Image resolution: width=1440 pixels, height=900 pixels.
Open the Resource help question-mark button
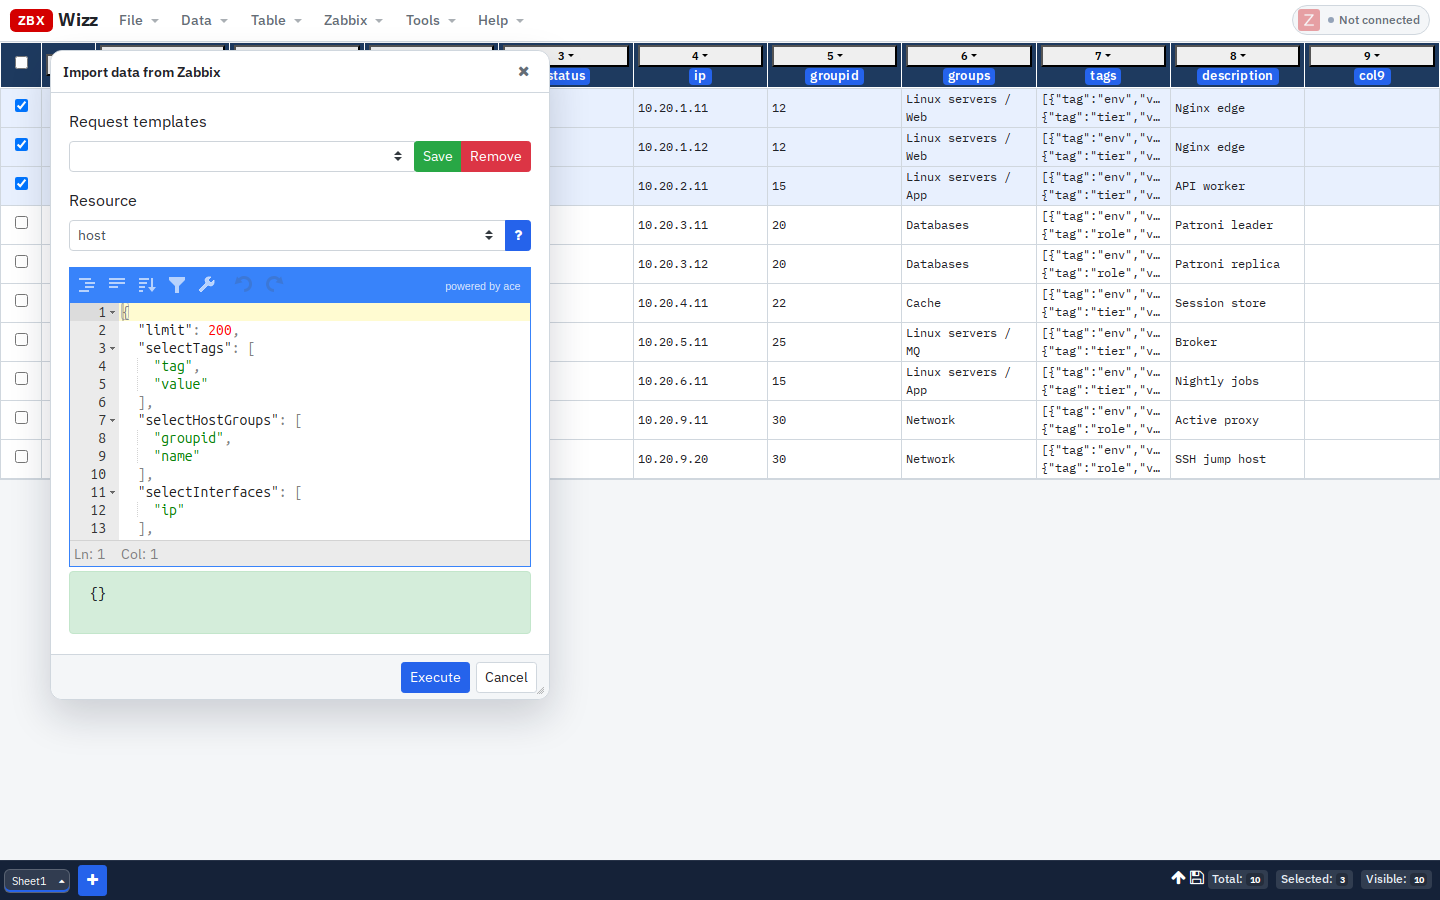518,235
